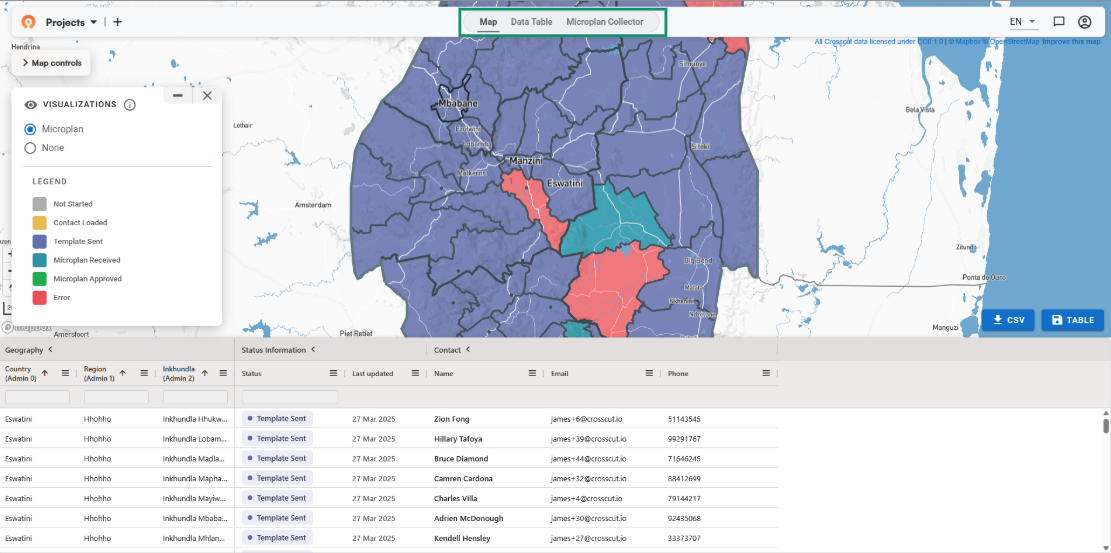1111x553 pixels.
Task: Click the Not Started legend swatch
Action: click(40, 203)
